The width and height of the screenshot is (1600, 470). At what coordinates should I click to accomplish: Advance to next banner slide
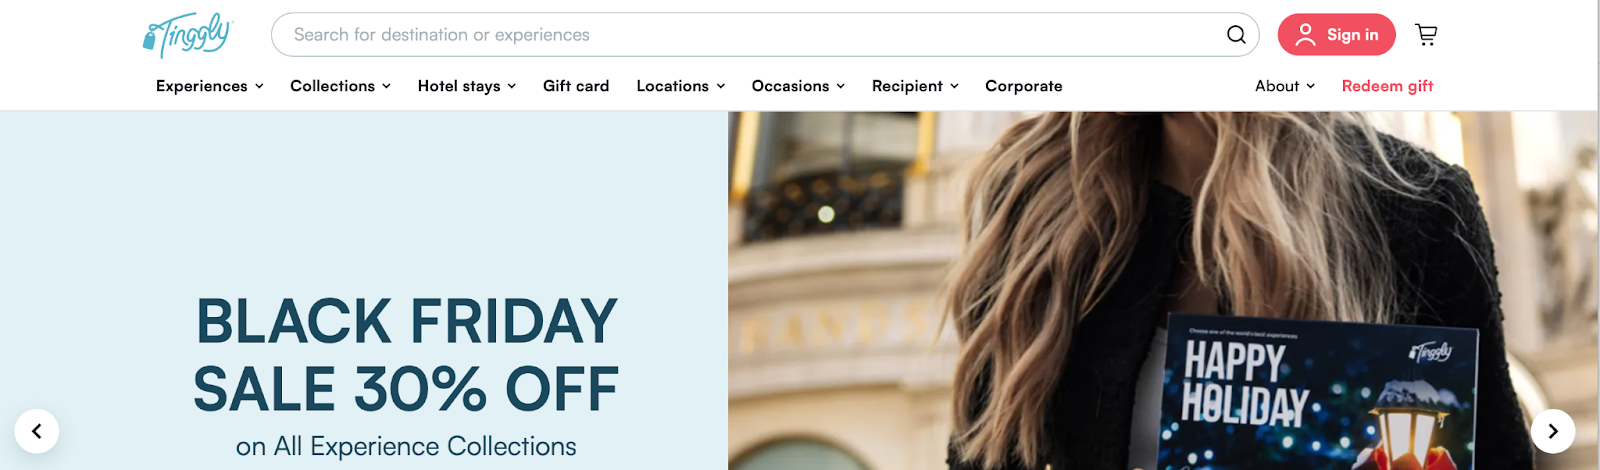point(1553,431)
